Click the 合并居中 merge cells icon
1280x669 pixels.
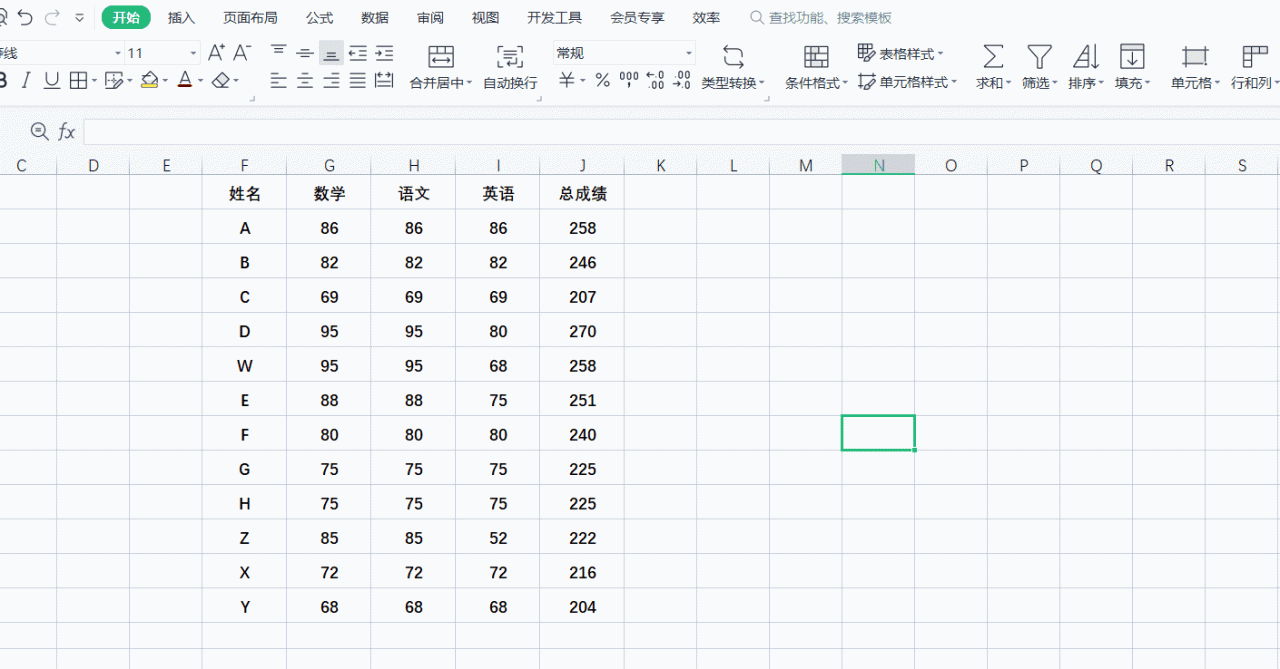click(441, 56)
